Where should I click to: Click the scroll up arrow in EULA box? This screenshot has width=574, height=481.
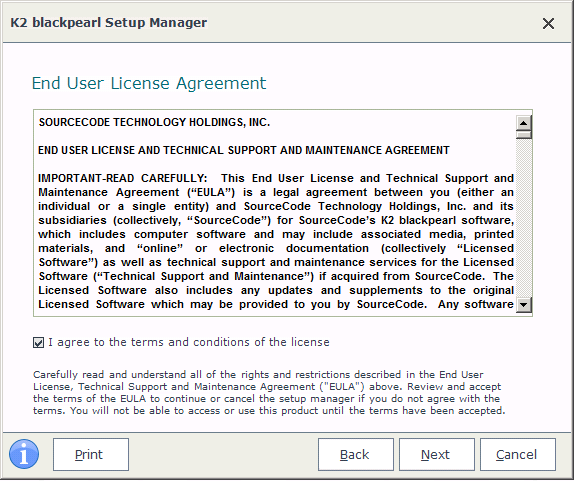tap(523, 123)
